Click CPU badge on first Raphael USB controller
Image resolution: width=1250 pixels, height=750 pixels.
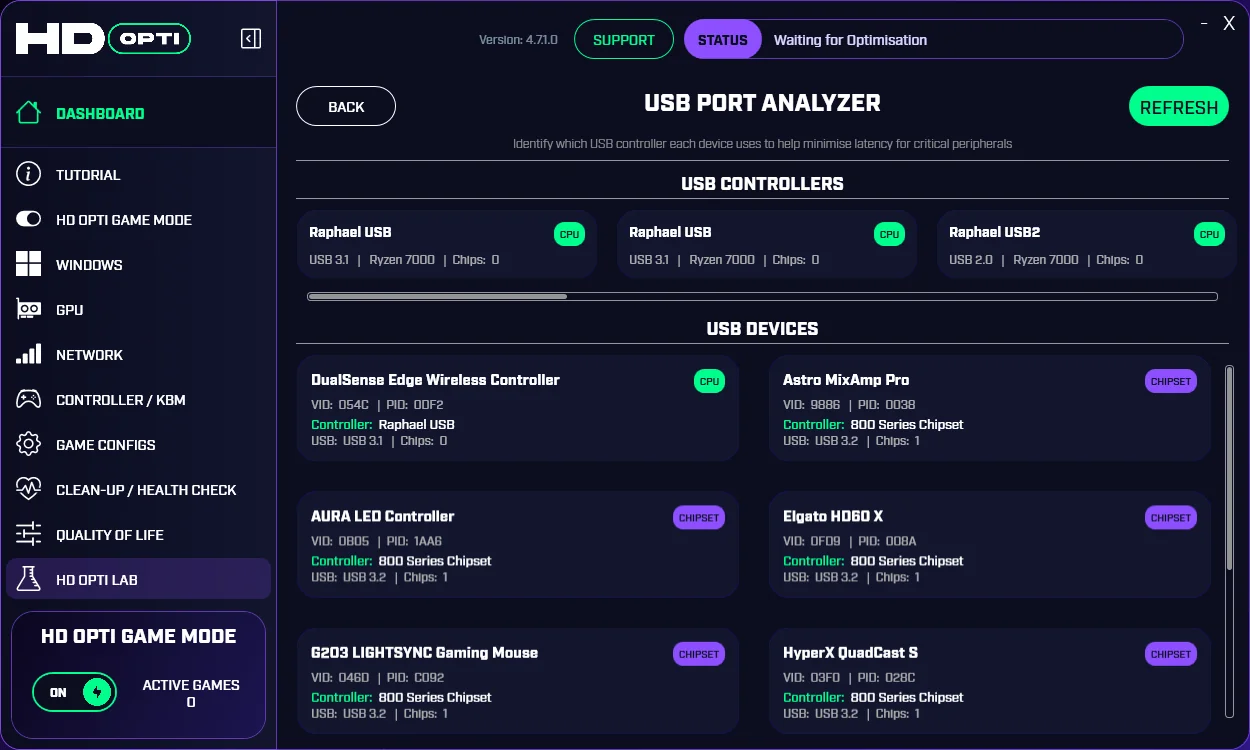click(569, 234)
